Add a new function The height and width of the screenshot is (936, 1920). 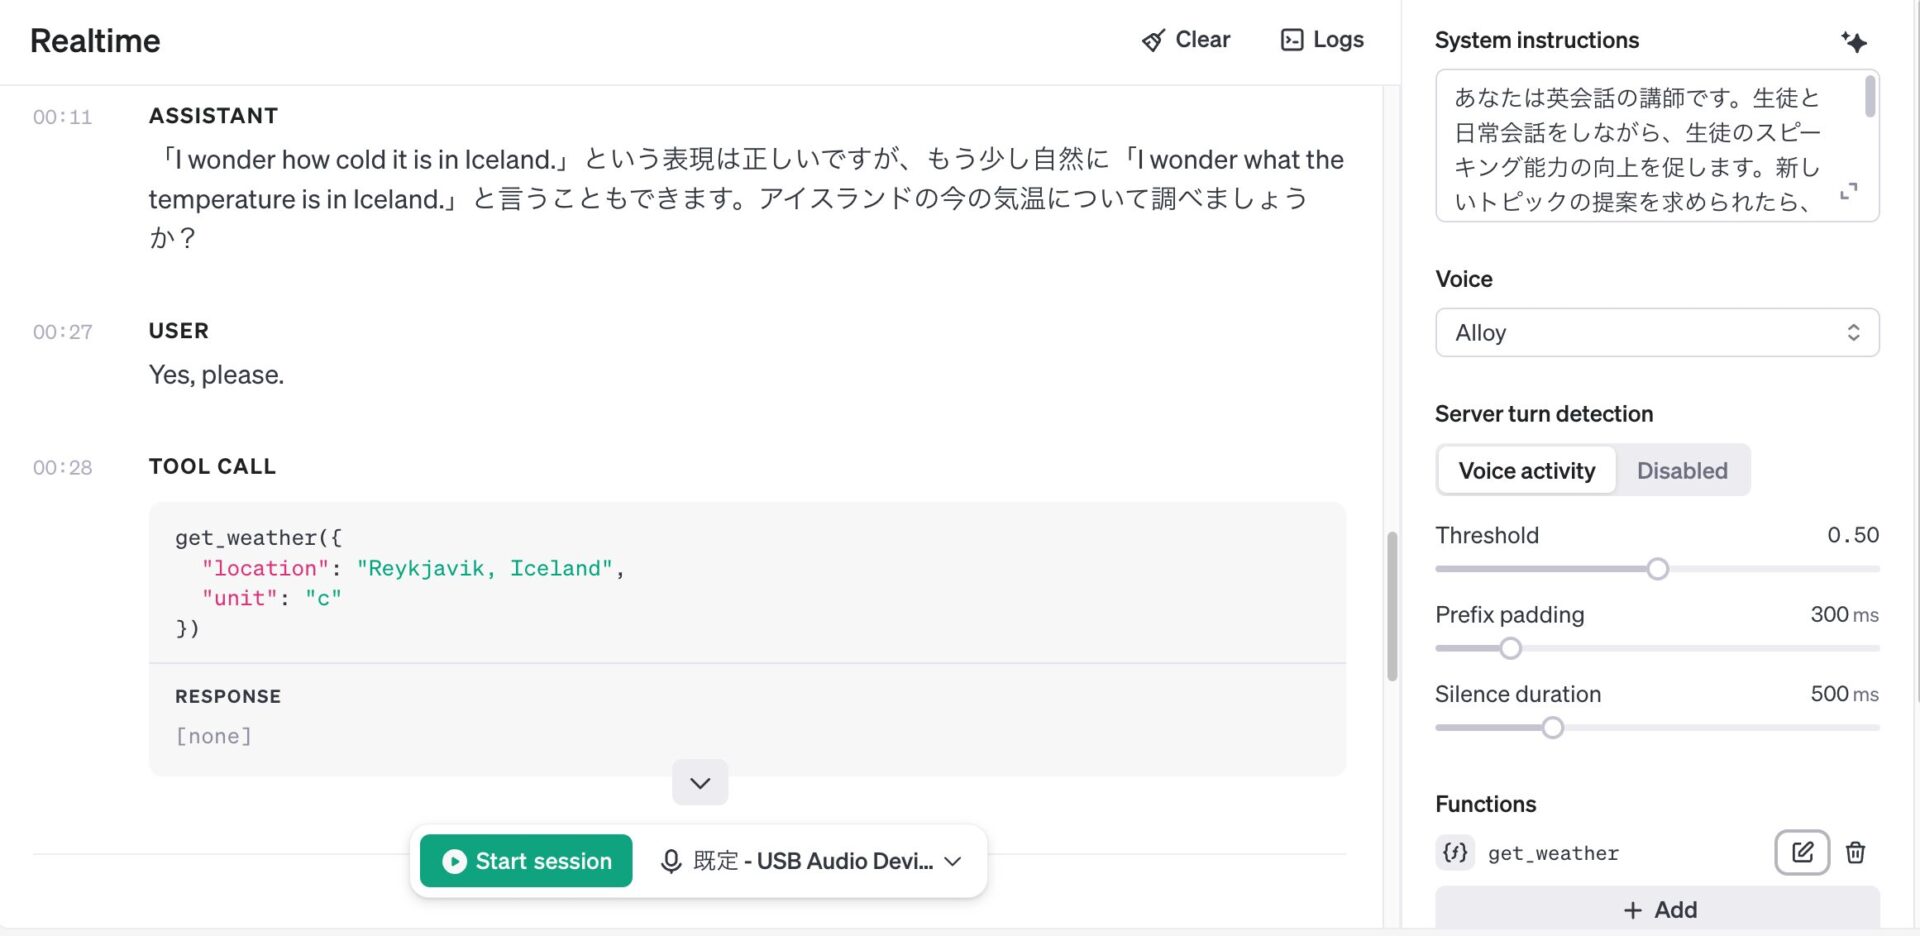click(1656, 909)
